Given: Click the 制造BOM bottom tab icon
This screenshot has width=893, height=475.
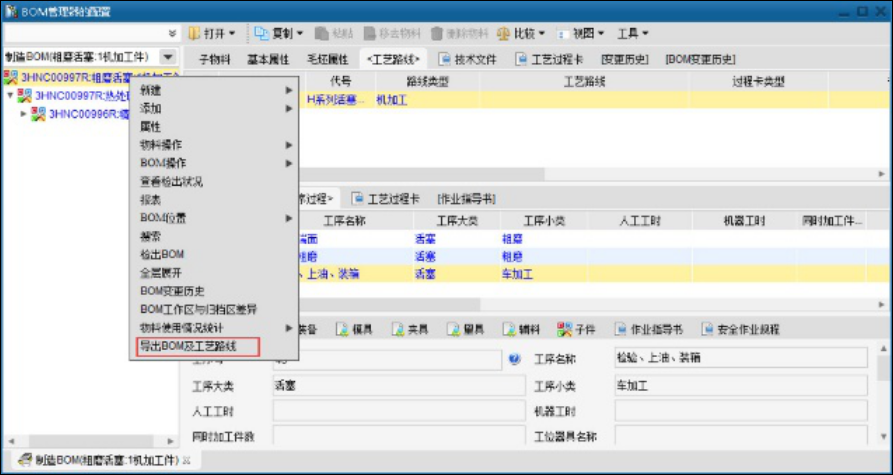Looking at the screenshot, I should [24, 460].
